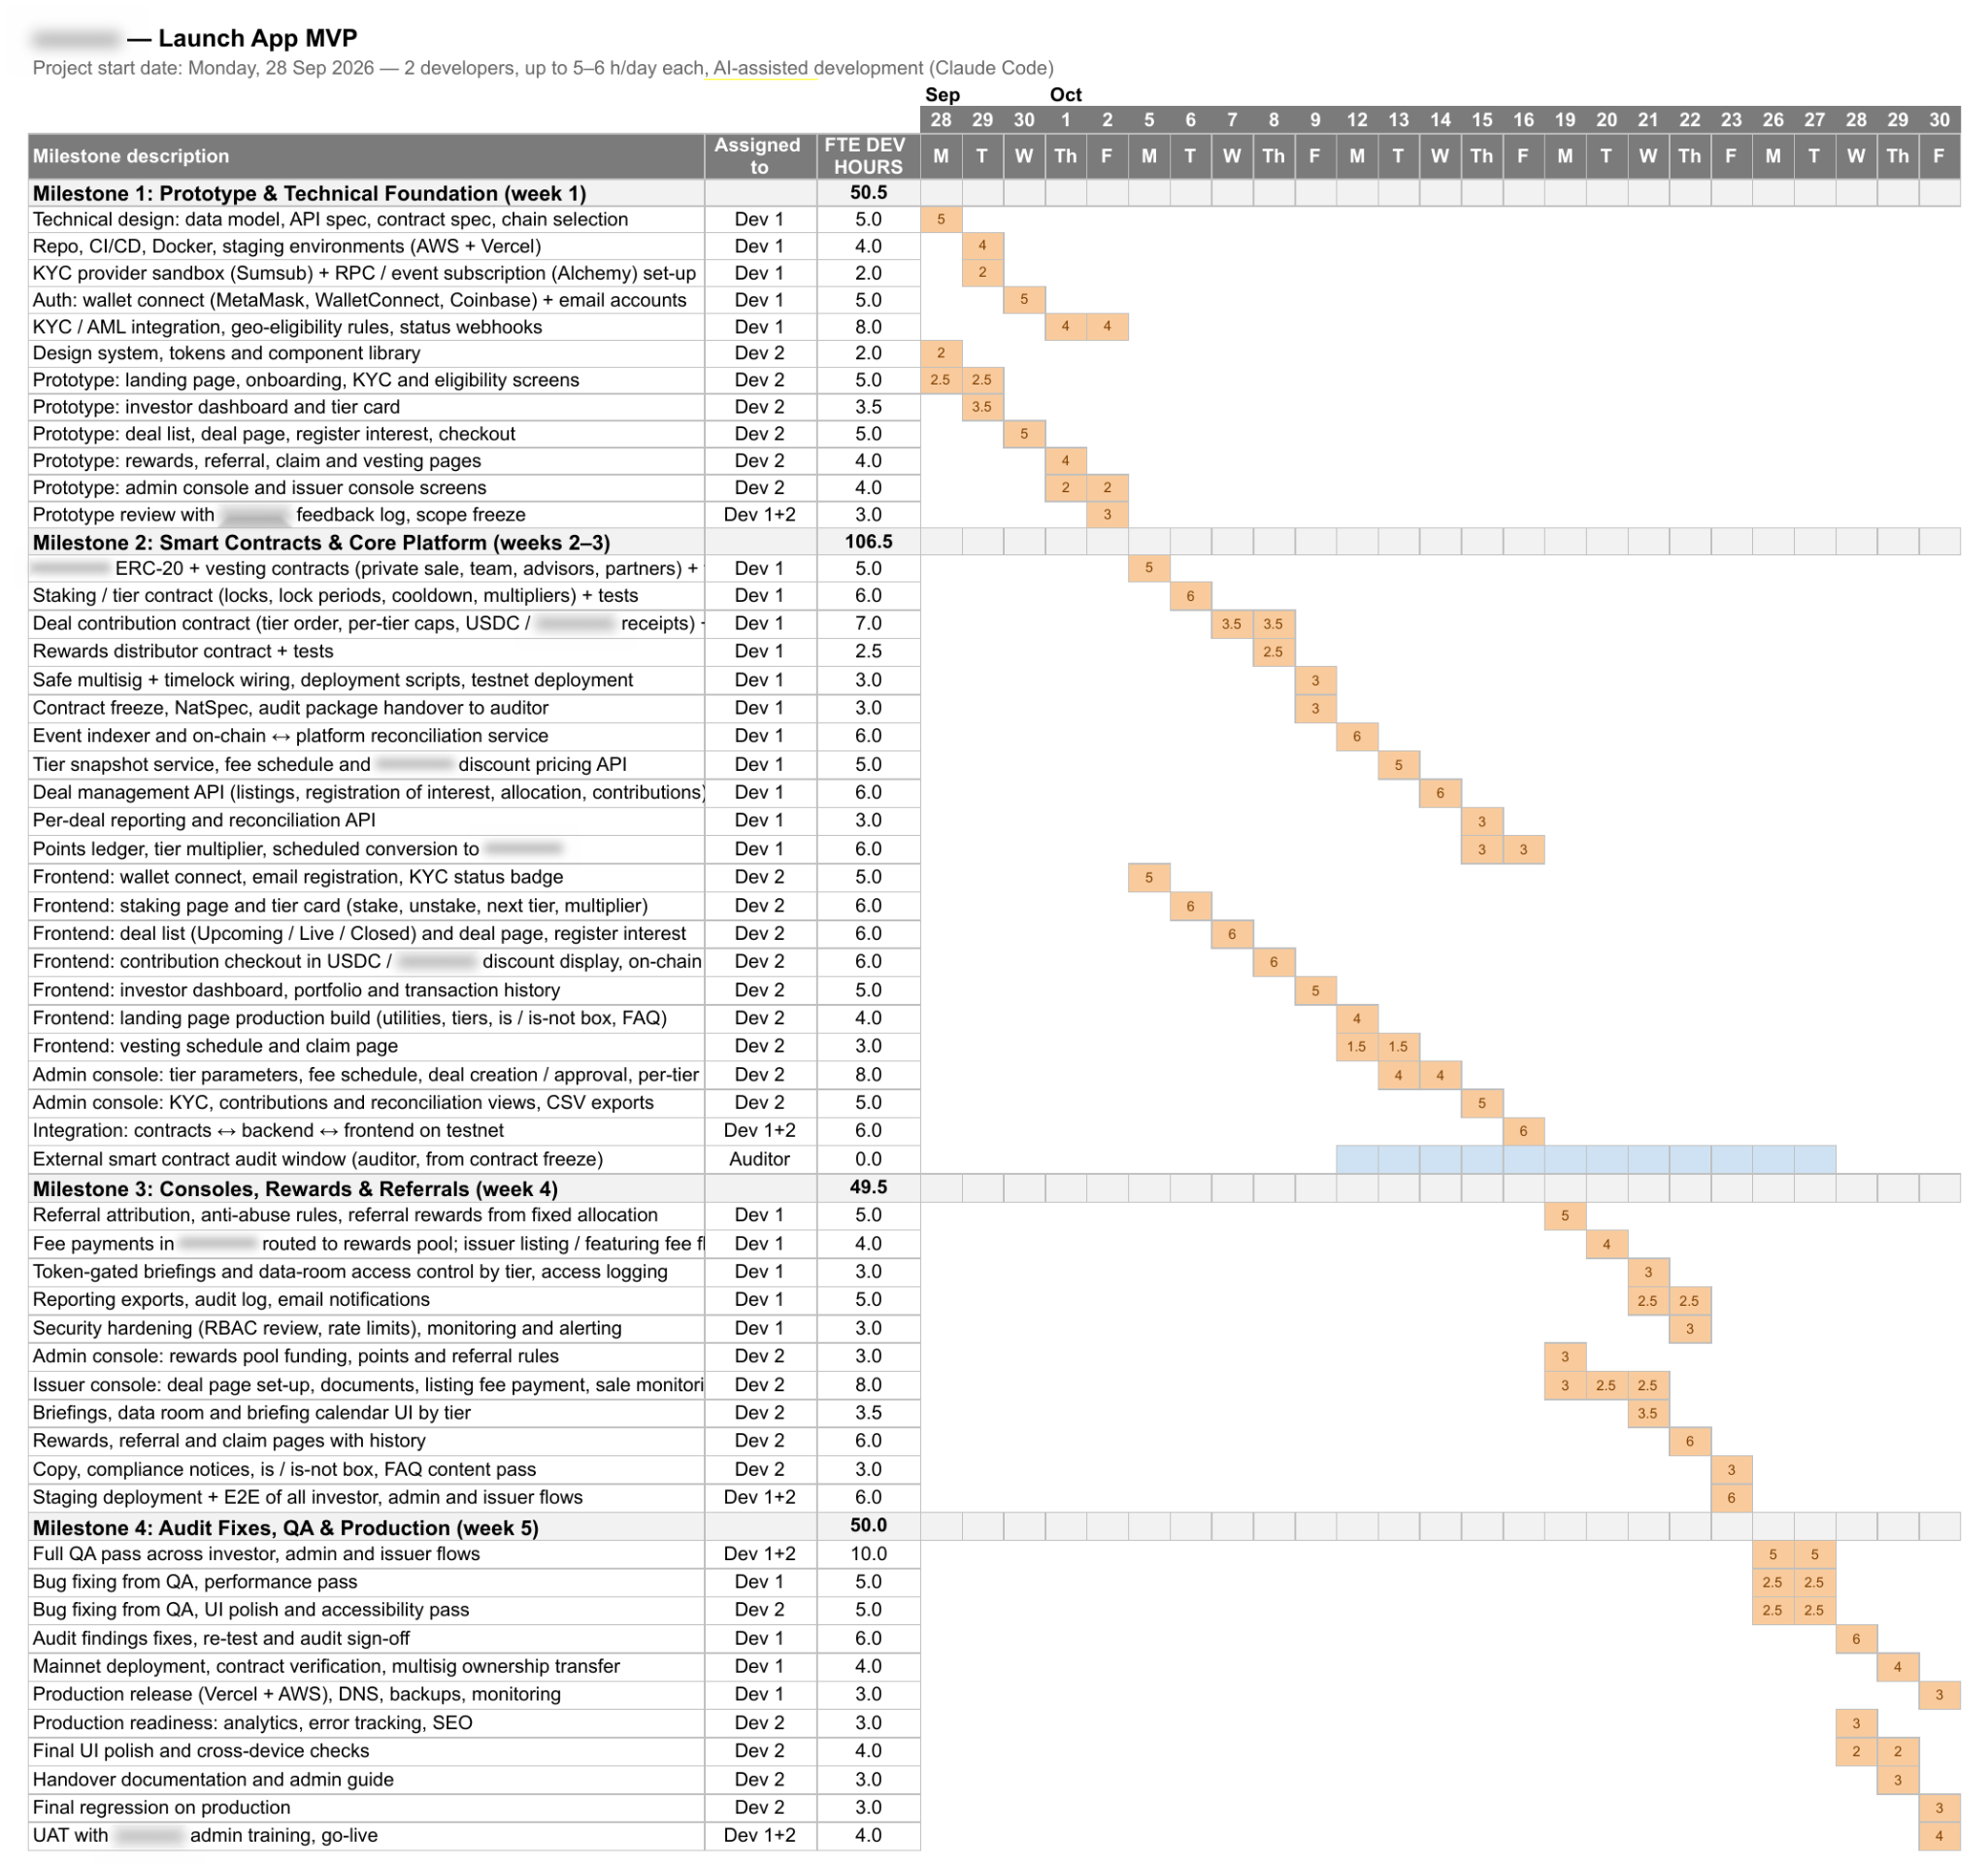Click the 'Sep' month label in the timeline

click(942, 95)
